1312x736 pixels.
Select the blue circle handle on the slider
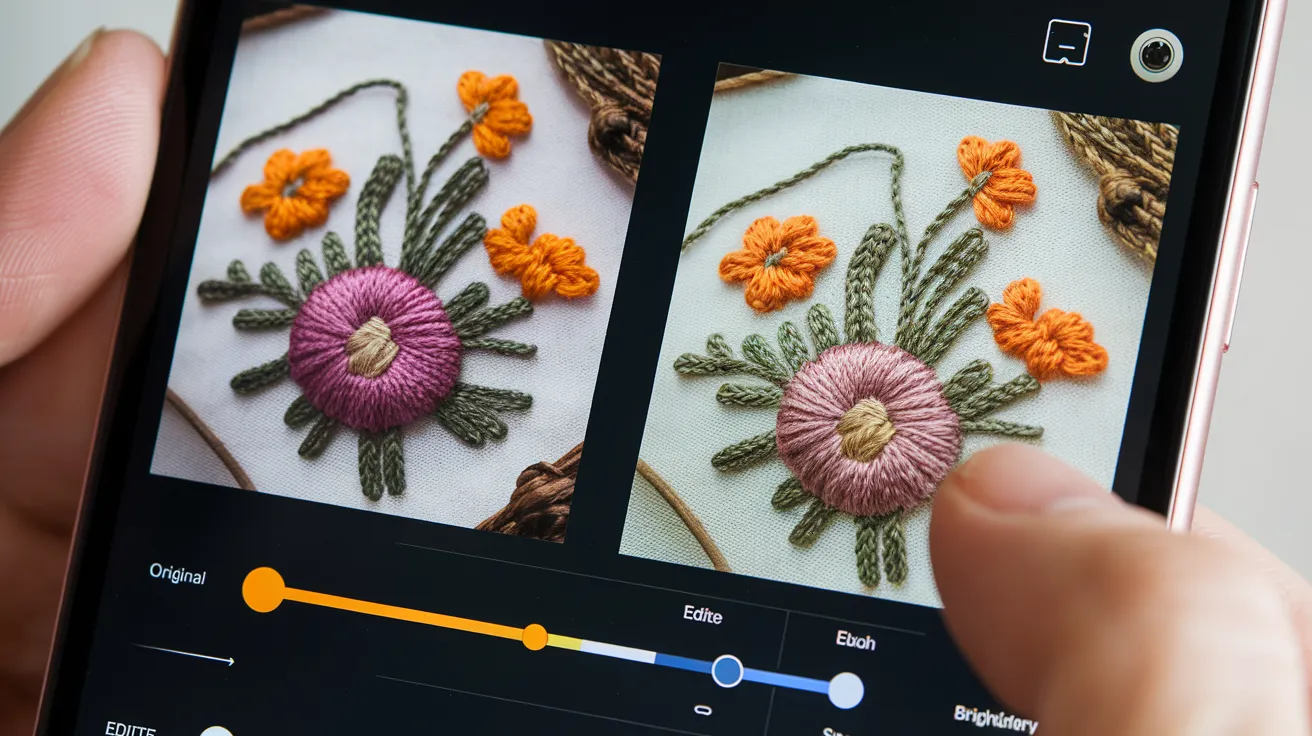(727, 668)
